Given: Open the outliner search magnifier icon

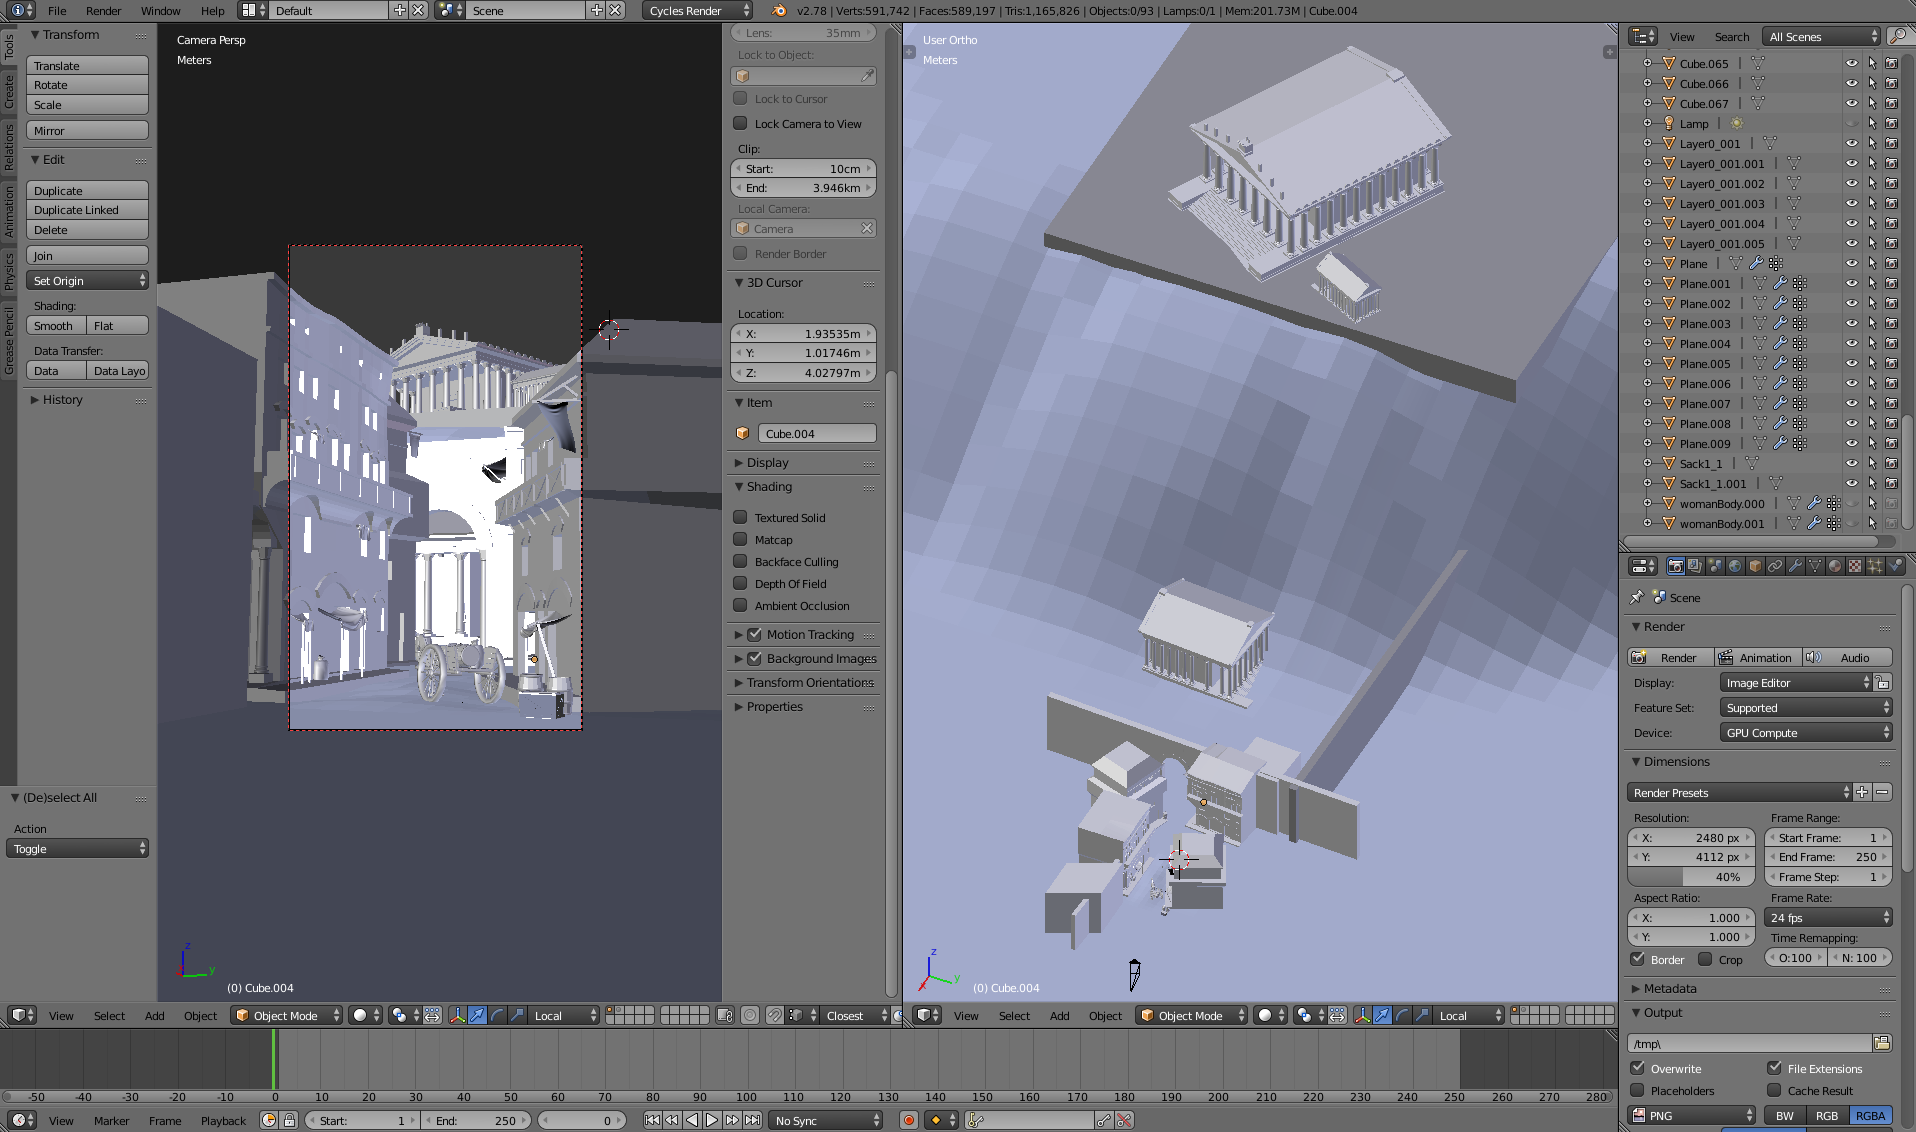Looking at the screenshot, I should pyautogui.click(x=1897, y=37).
